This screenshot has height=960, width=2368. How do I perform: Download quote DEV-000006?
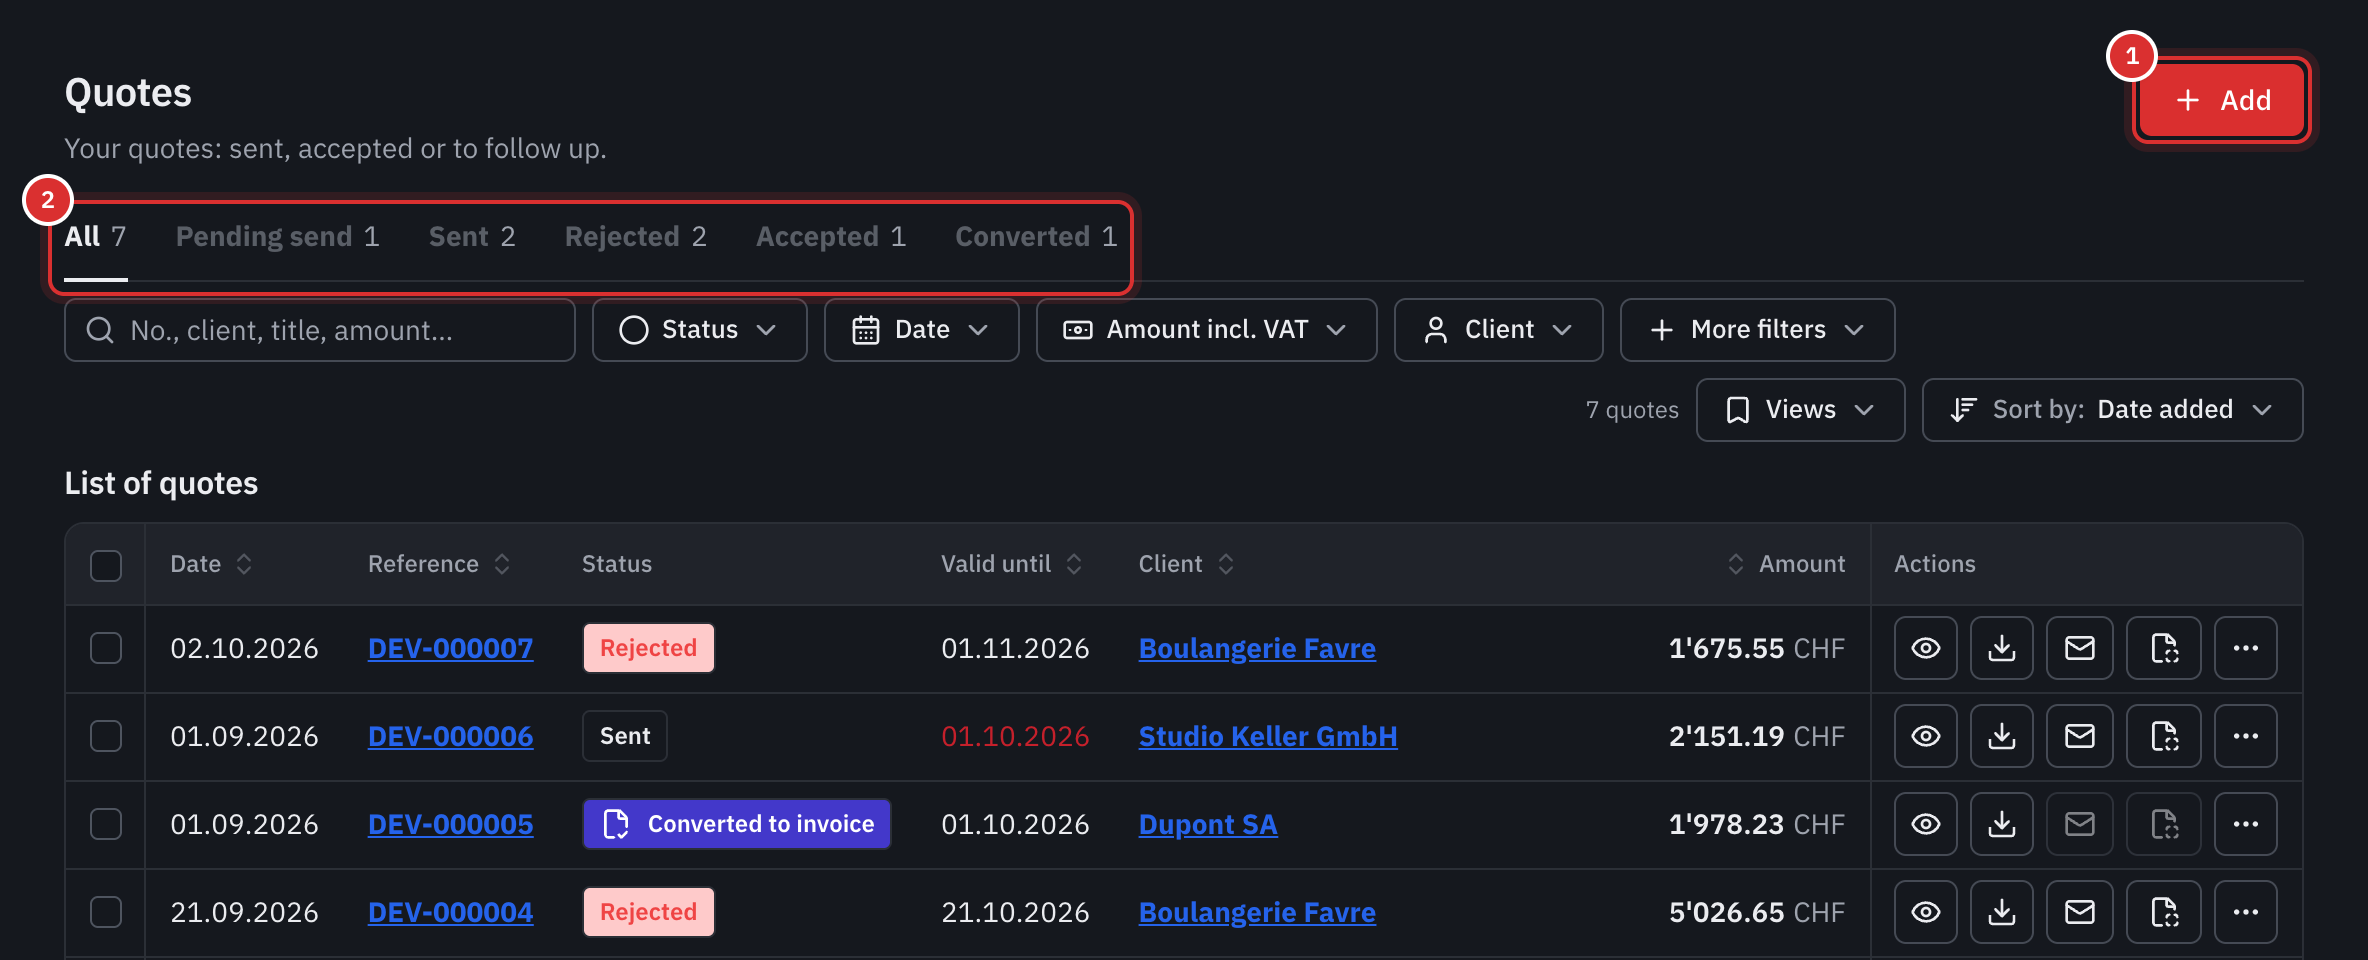coord(2001,736)
